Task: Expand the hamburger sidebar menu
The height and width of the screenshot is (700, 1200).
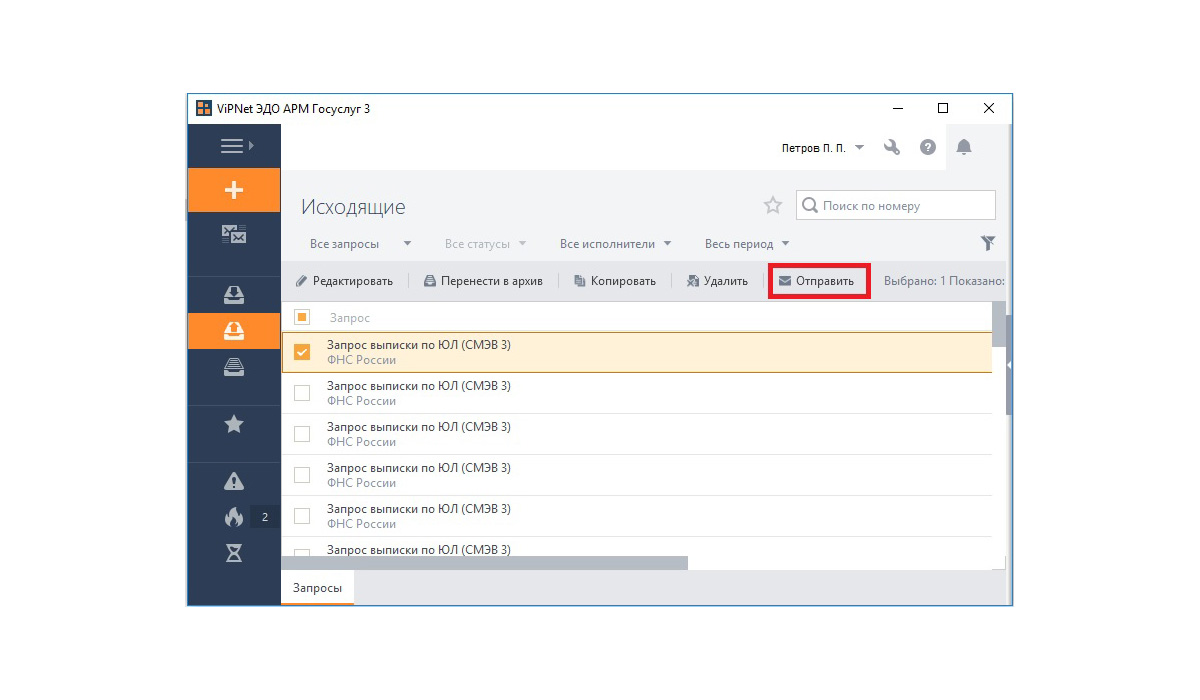Action: 236,146
